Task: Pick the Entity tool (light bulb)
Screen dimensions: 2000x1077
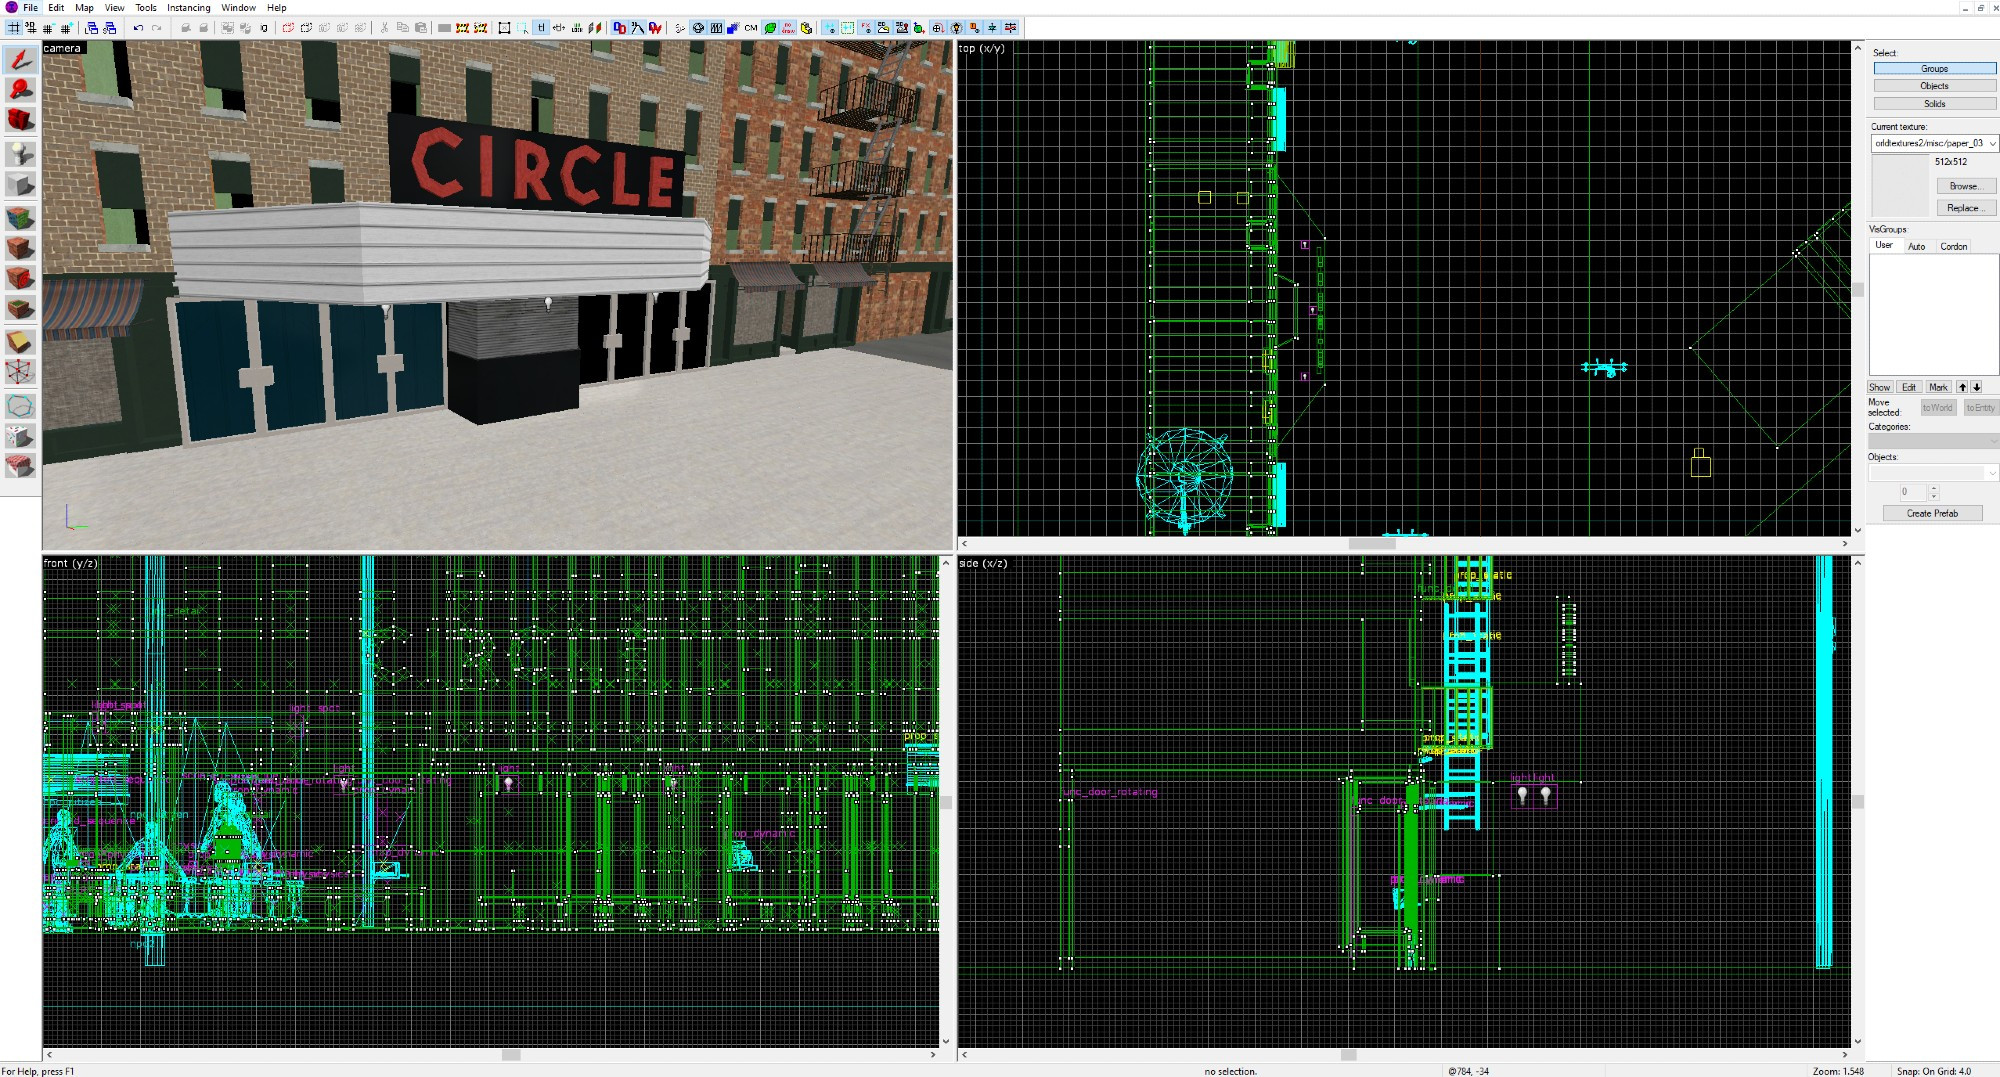Action: [x=20, y=153]
